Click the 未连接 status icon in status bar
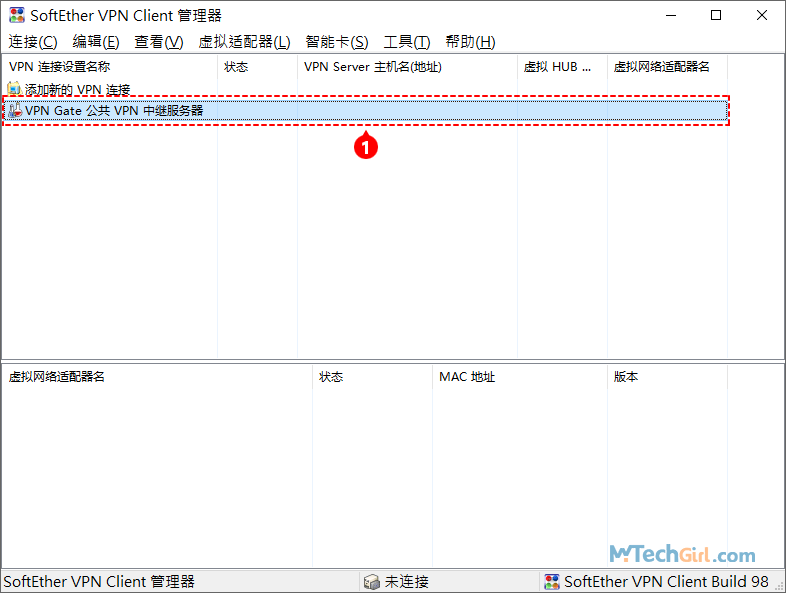Viewport: 786px width, 593px height. point(371,581)
